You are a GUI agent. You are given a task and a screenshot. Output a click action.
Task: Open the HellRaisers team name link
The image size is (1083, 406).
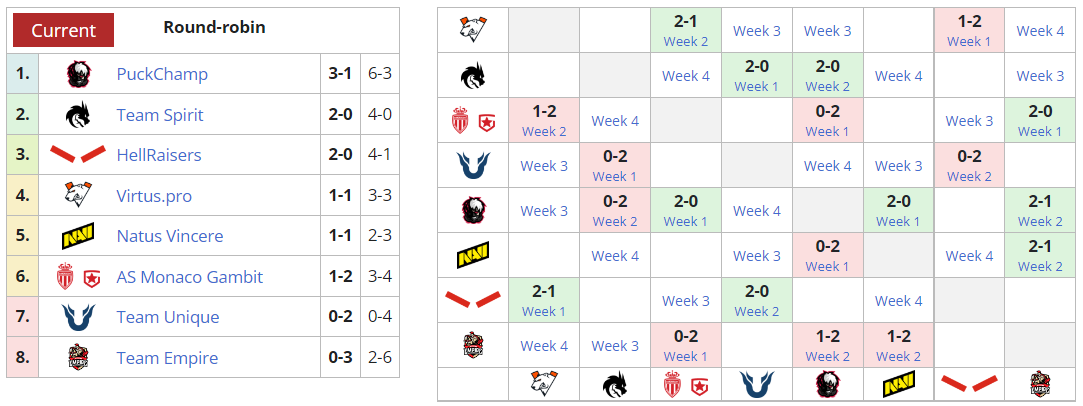pyautogui.click(x=158, y=155)
